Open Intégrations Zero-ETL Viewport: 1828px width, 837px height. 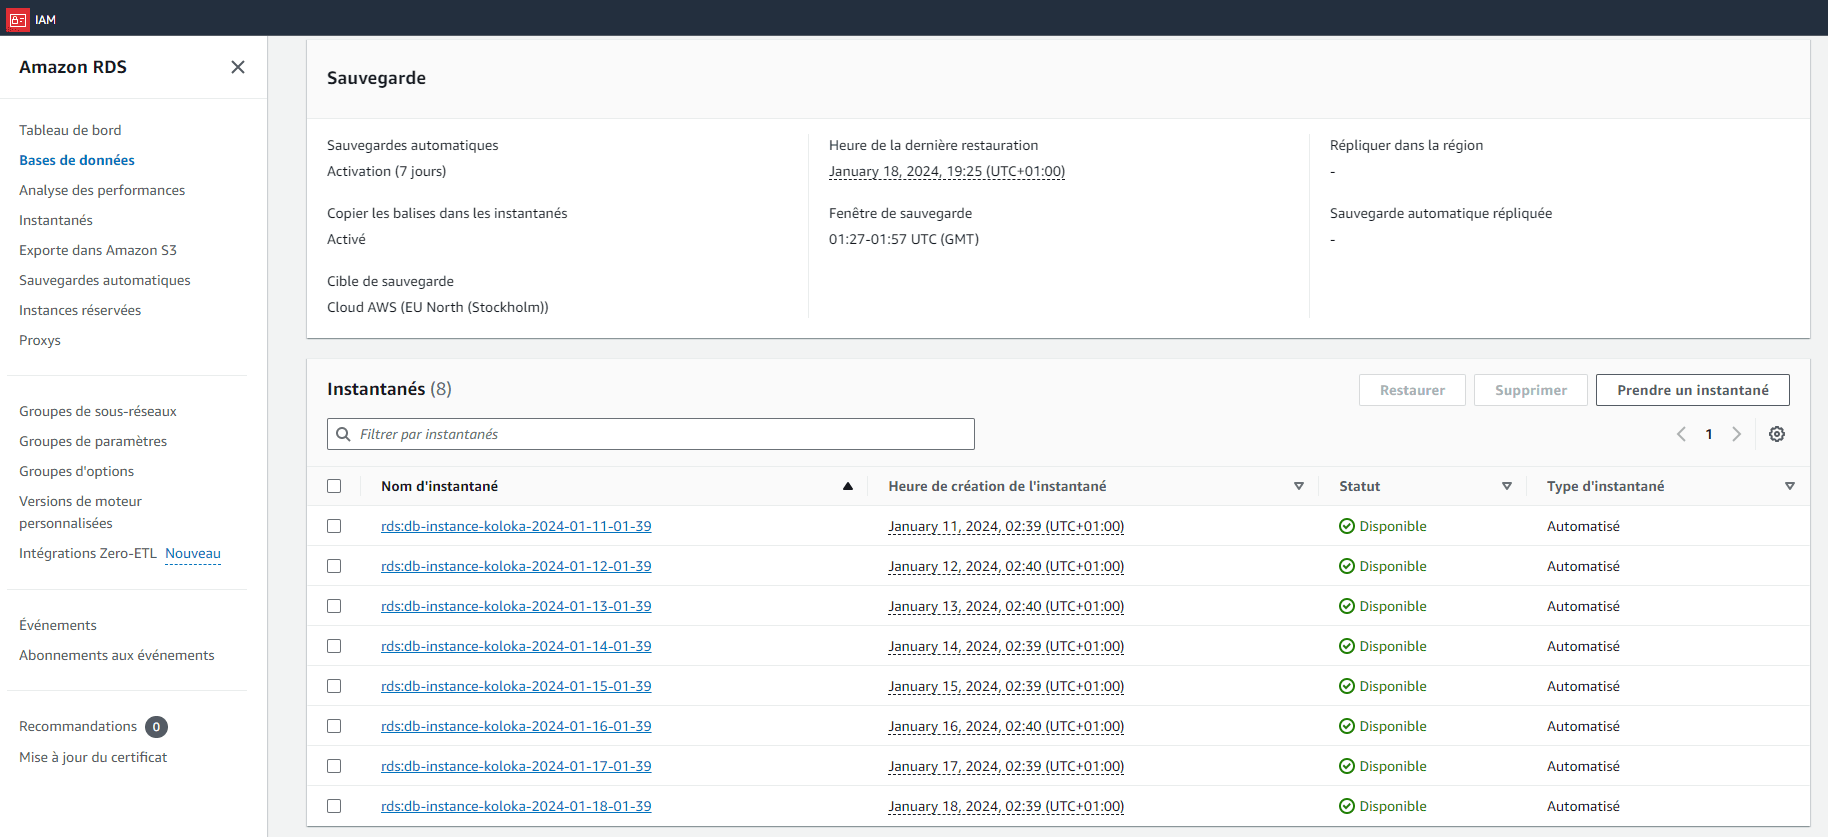point(88,553)
